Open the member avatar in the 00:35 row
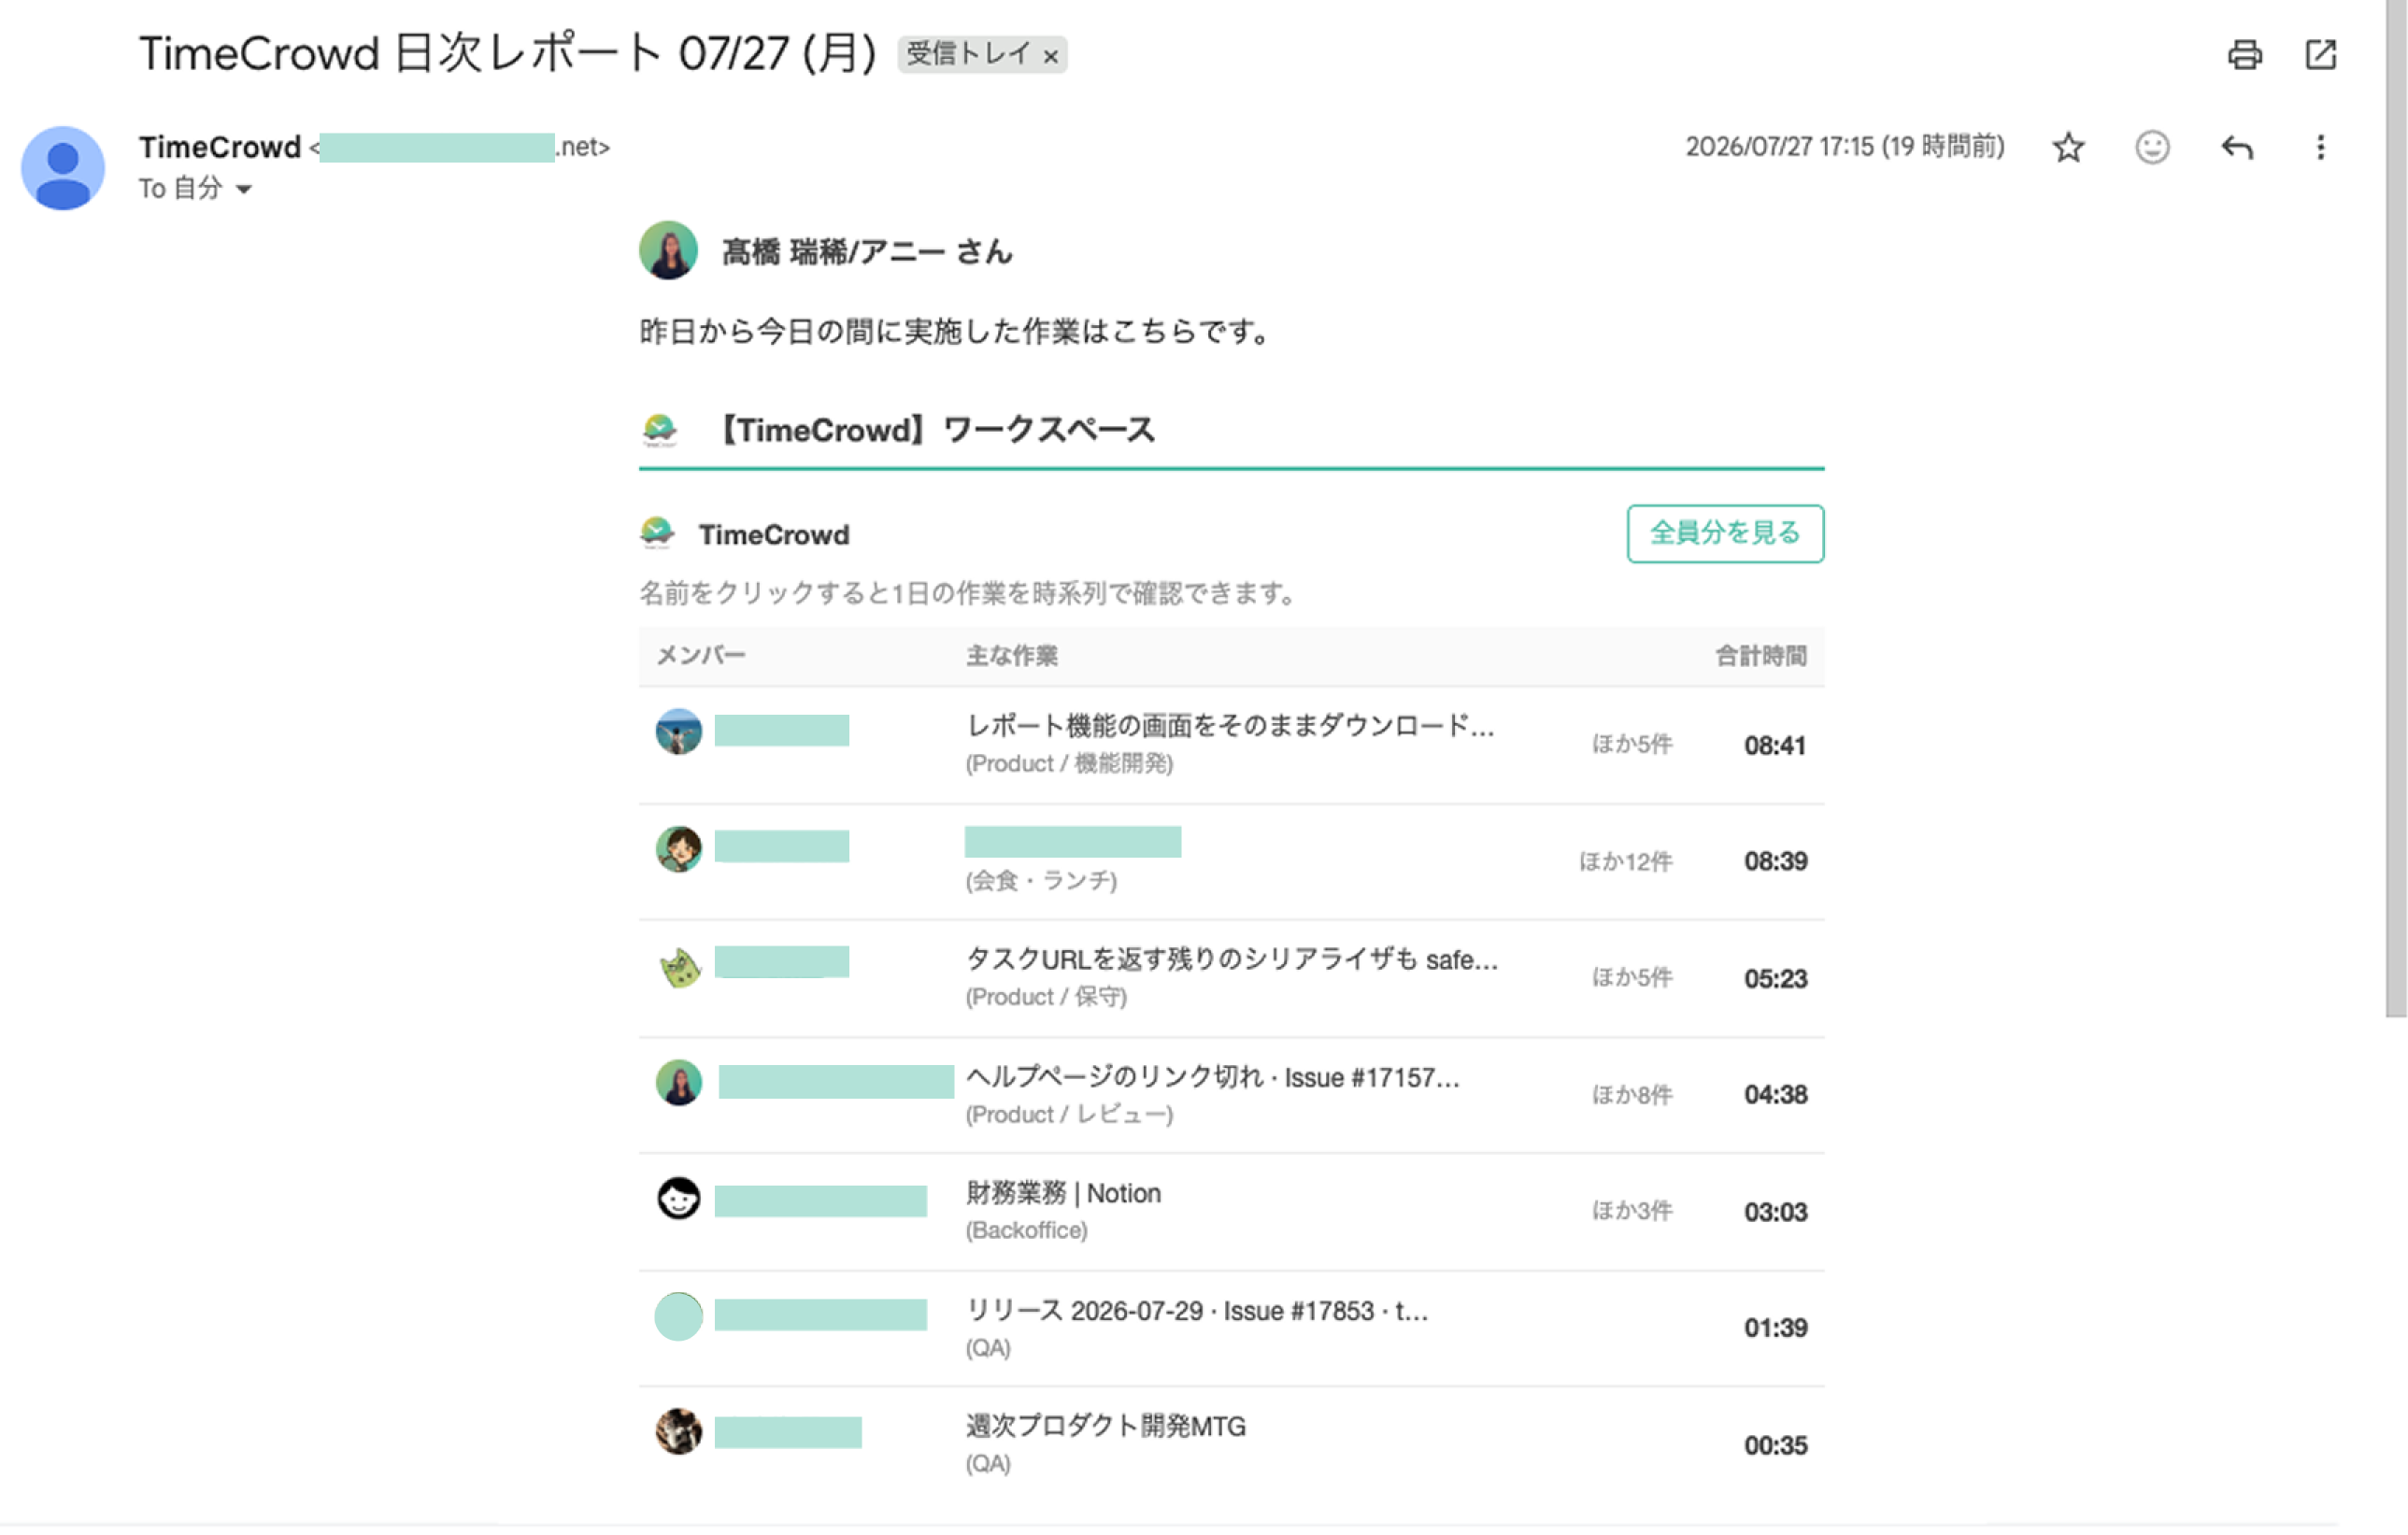 (678, 1431)
